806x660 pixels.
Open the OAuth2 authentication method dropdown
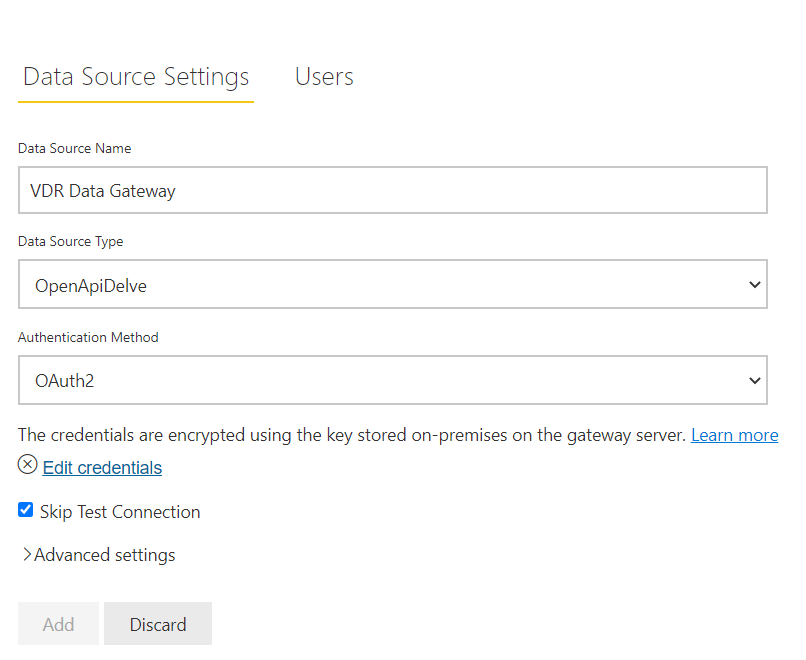[393, 380]
